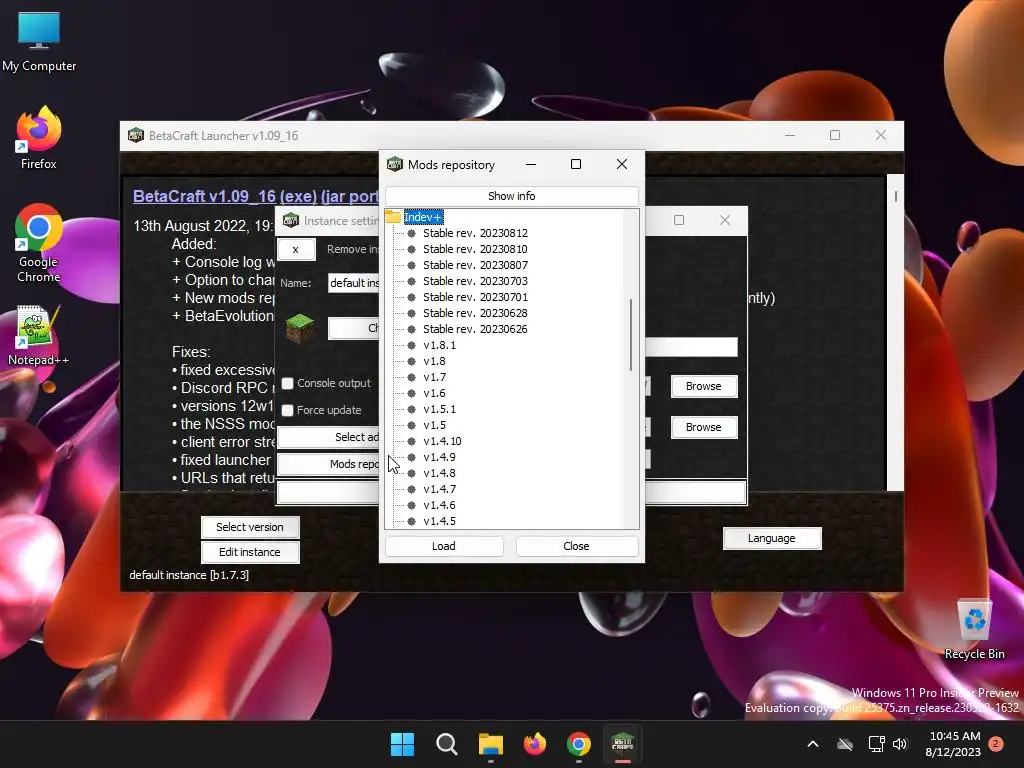
Task: Minimize the Mods repository window
Action: pos(531,165)
